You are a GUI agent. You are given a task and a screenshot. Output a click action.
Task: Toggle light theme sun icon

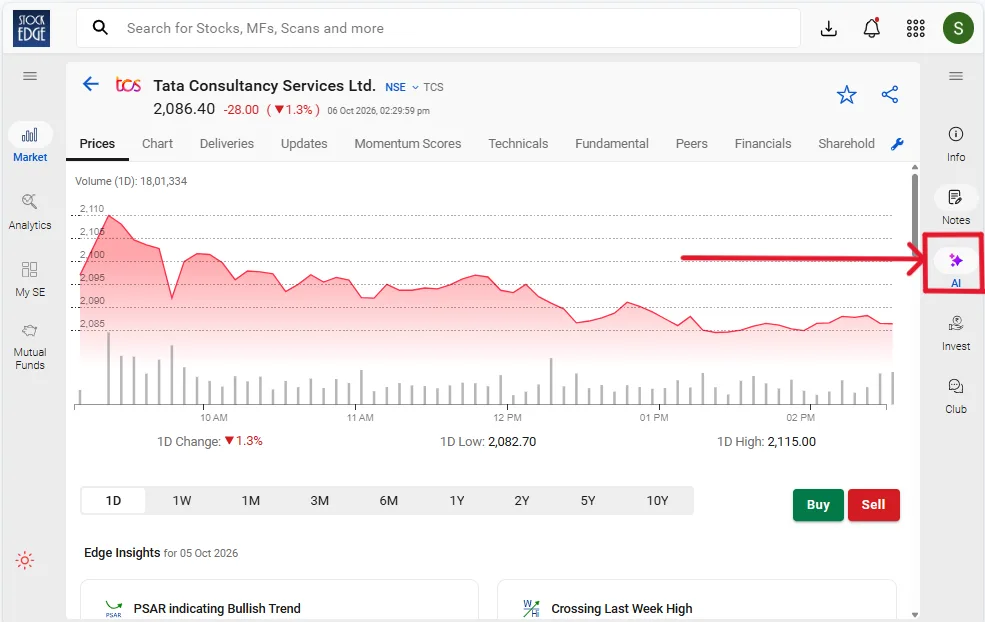24,560
